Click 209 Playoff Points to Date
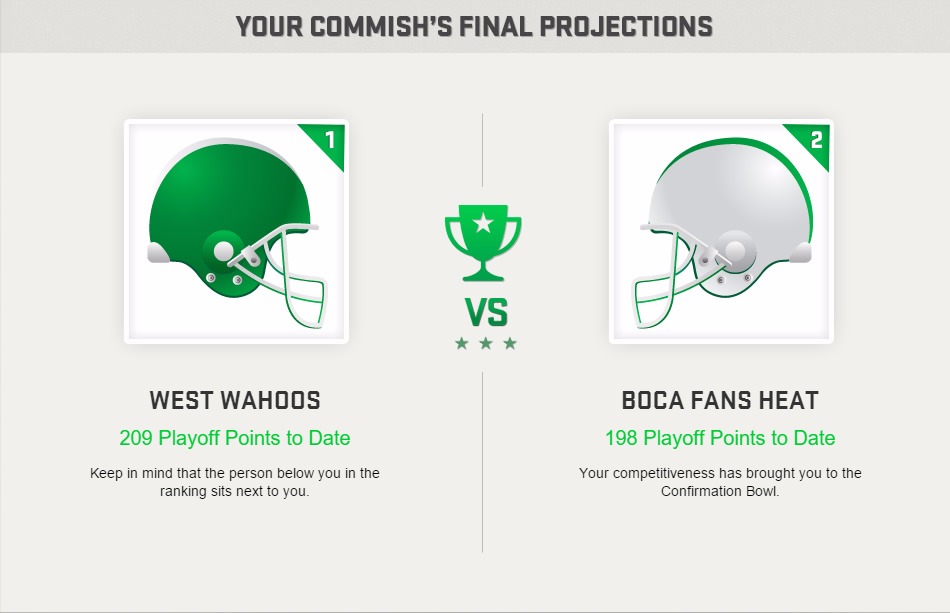 click(235, 438)
